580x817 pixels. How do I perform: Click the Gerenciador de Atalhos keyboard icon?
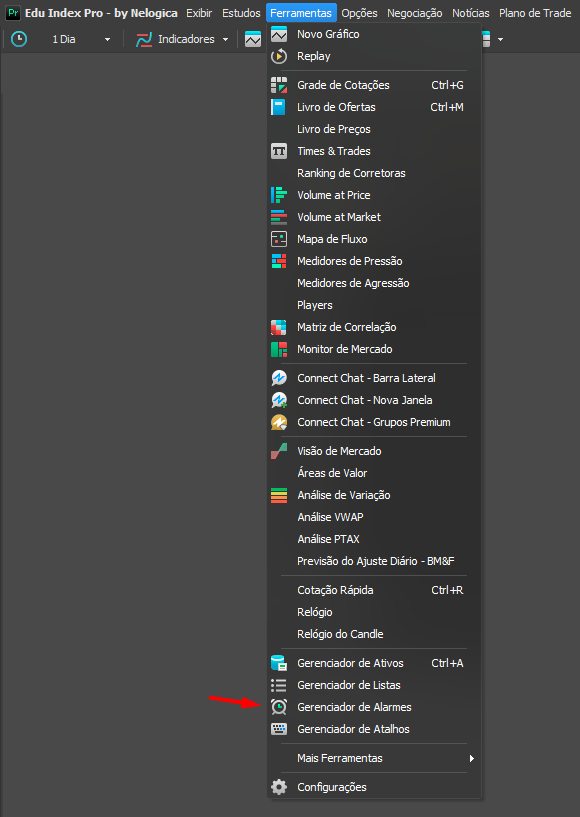pyautogui.click(x=279, y=729)
